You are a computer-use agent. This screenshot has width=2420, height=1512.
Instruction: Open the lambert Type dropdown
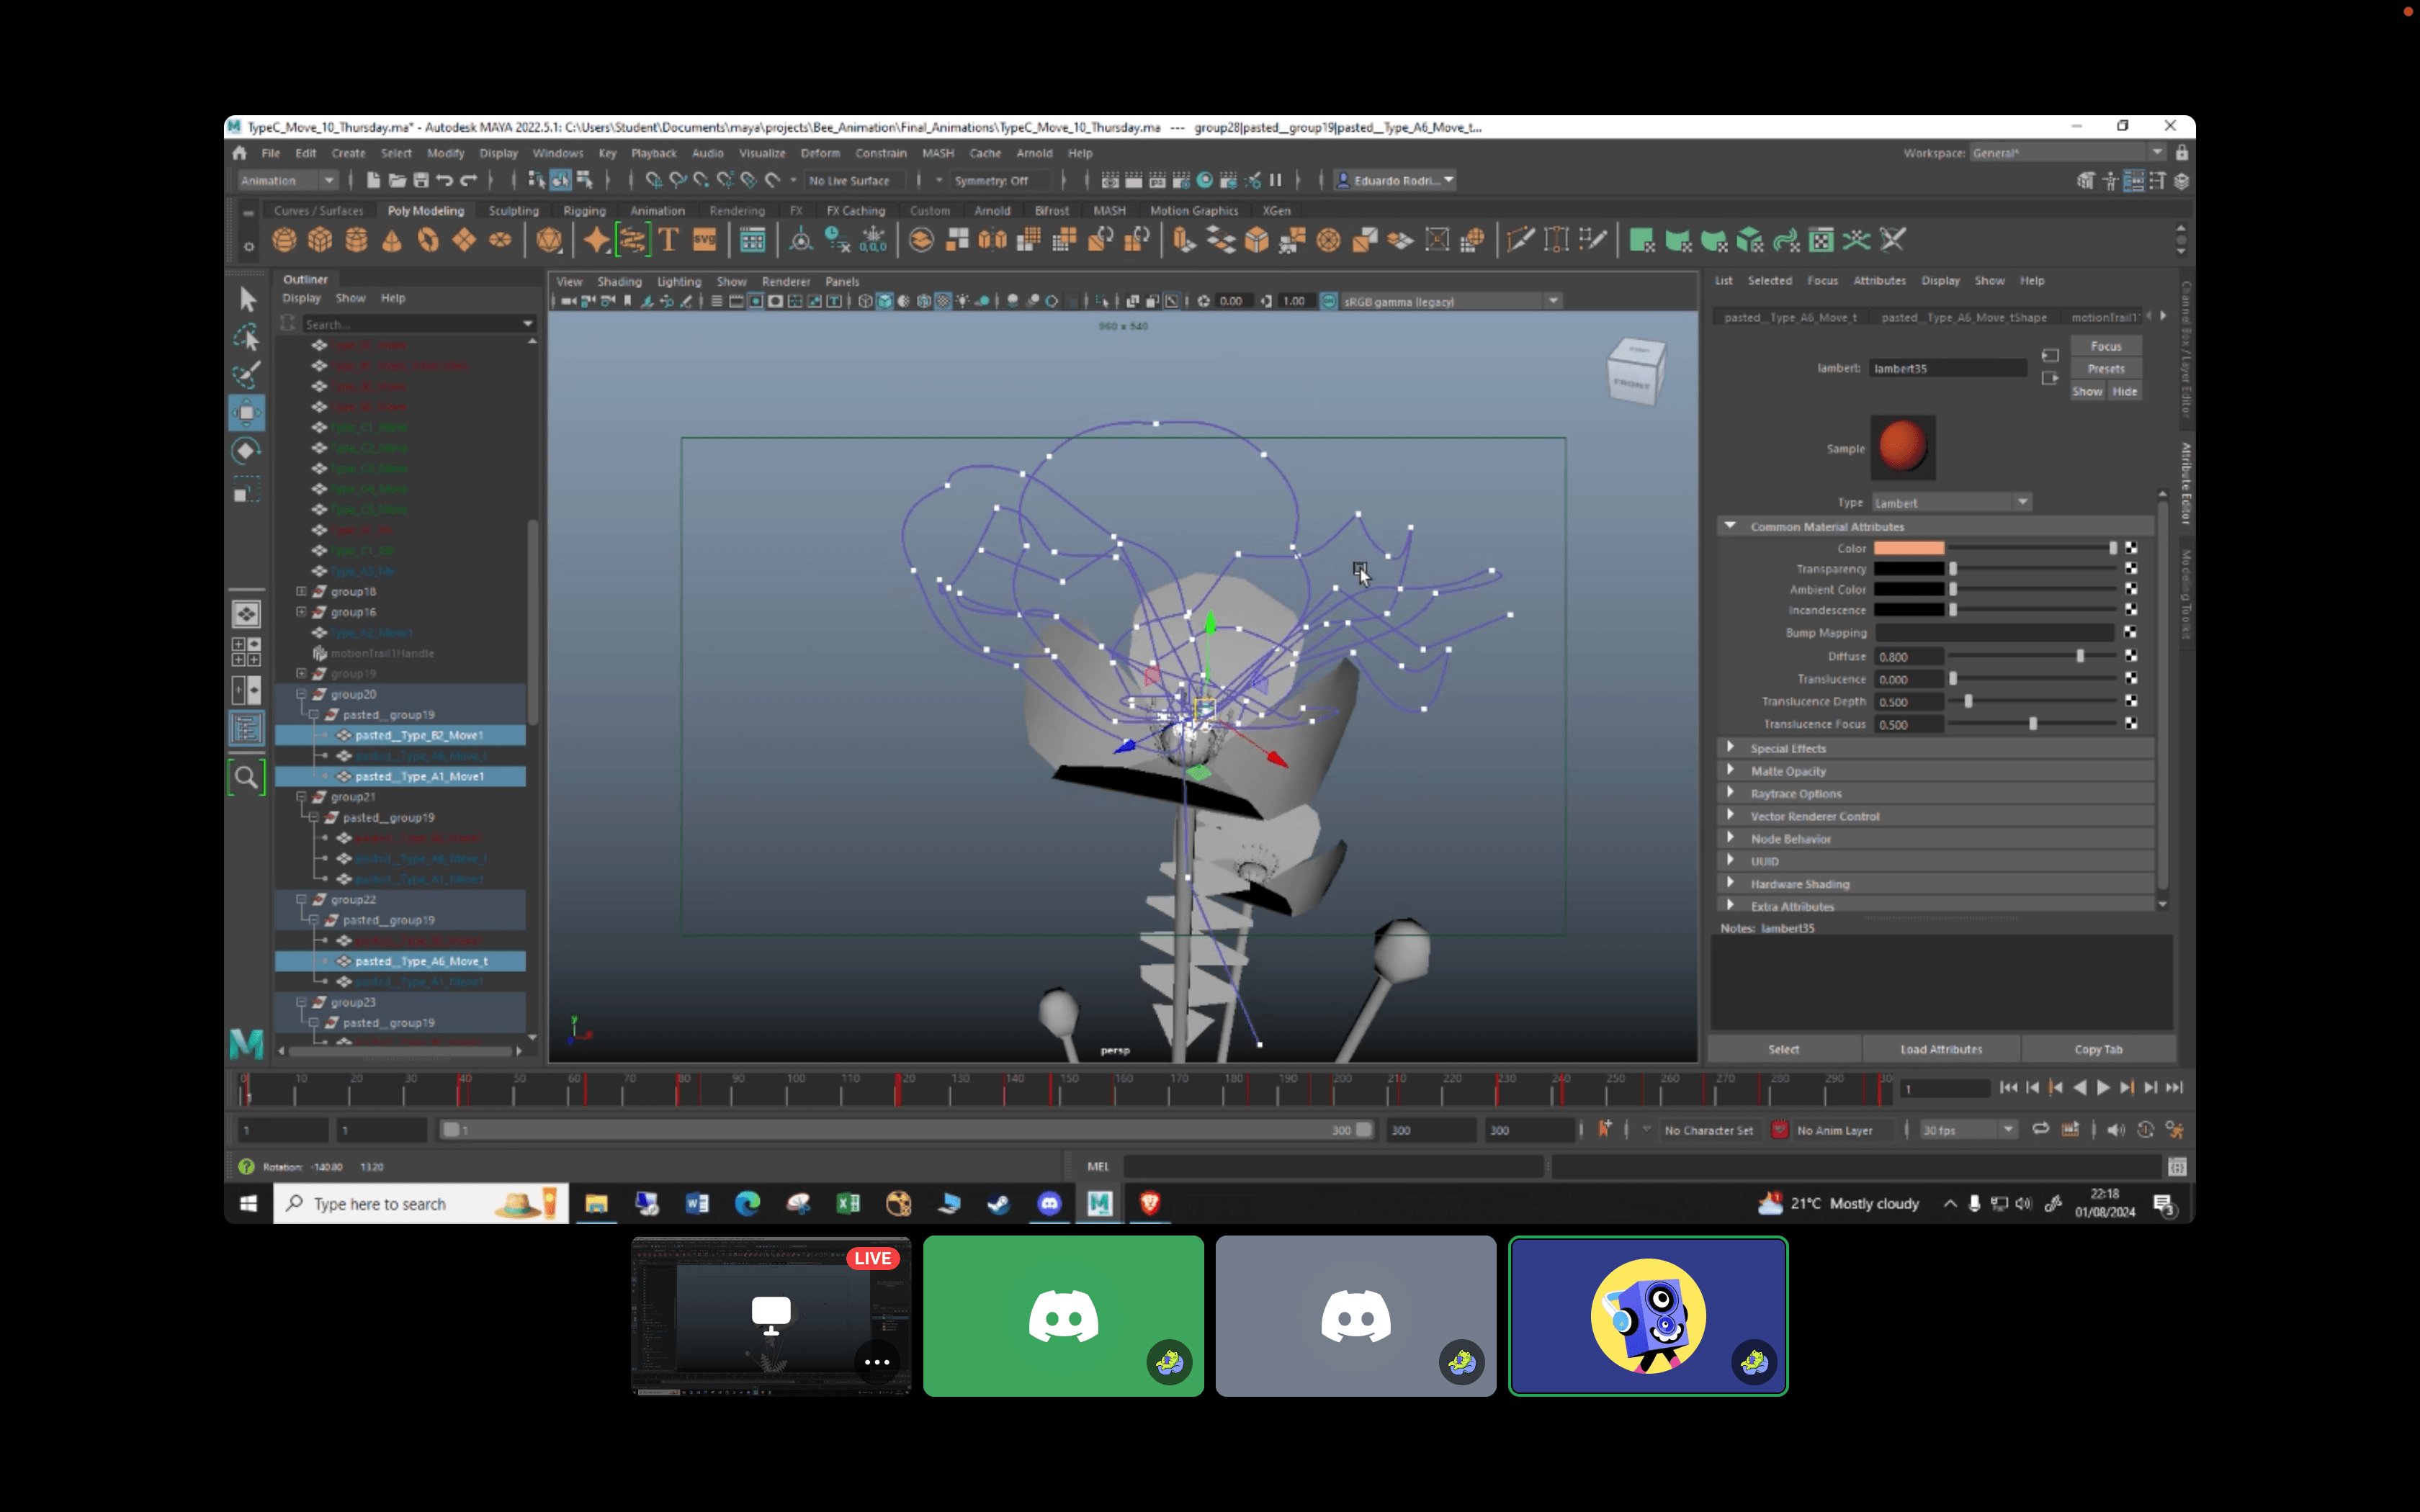tap(1951, 502)
